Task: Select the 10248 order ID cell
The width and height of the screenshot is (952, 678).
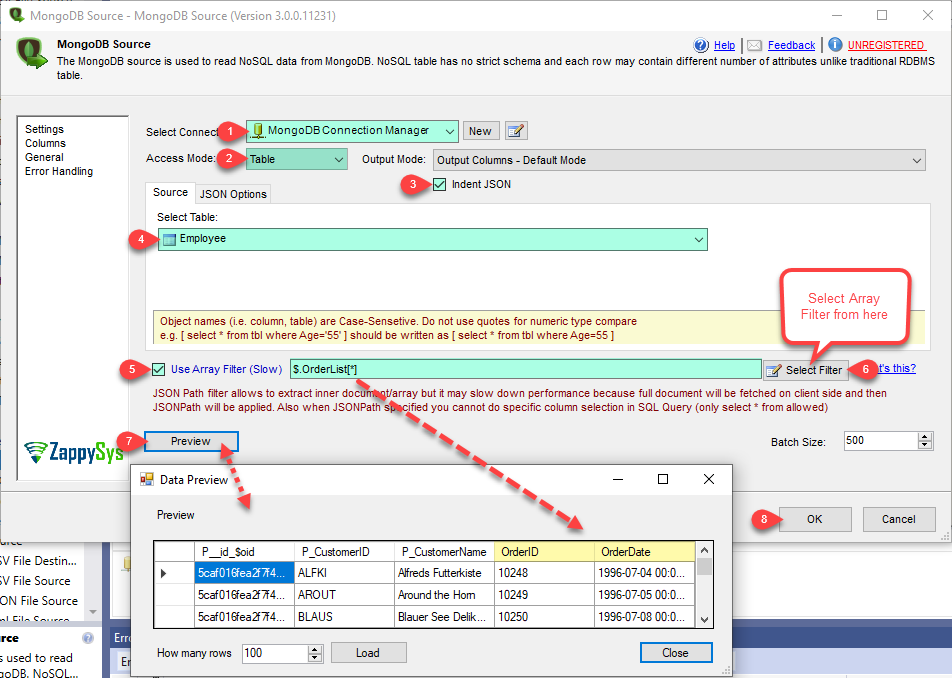Action: click(x=545, y=573)
